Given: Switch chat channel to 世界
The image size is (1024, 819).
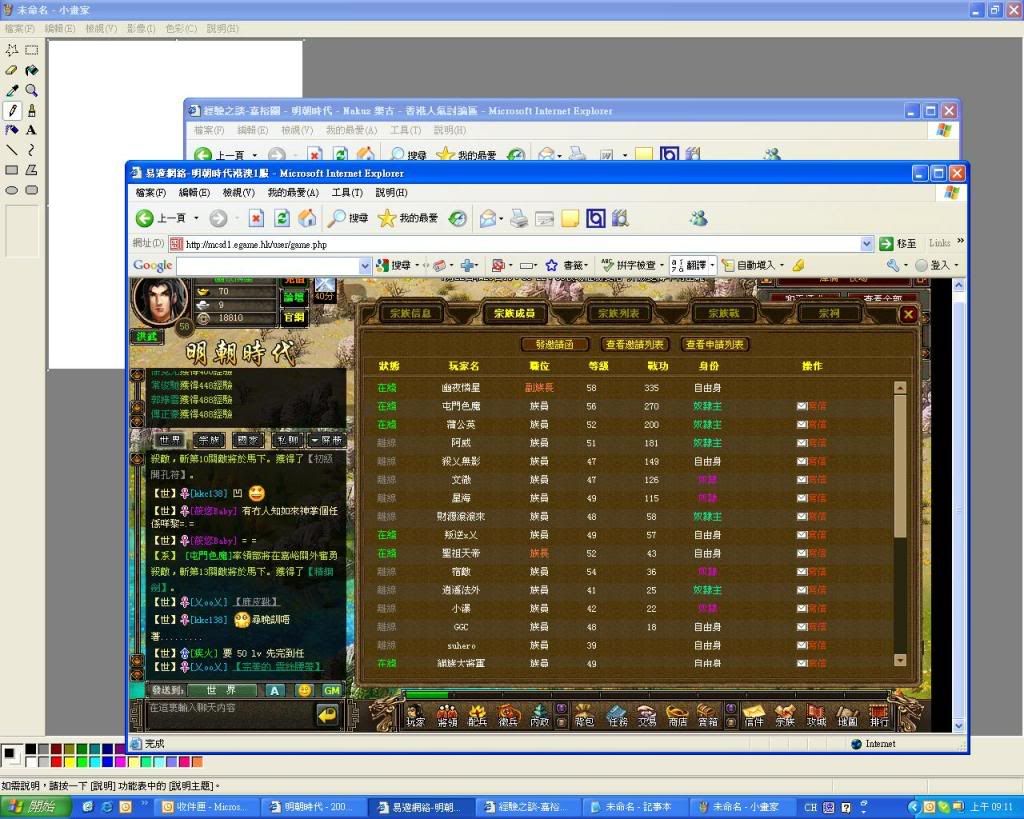Looking at the screenshot, I should tap(170, 440).
